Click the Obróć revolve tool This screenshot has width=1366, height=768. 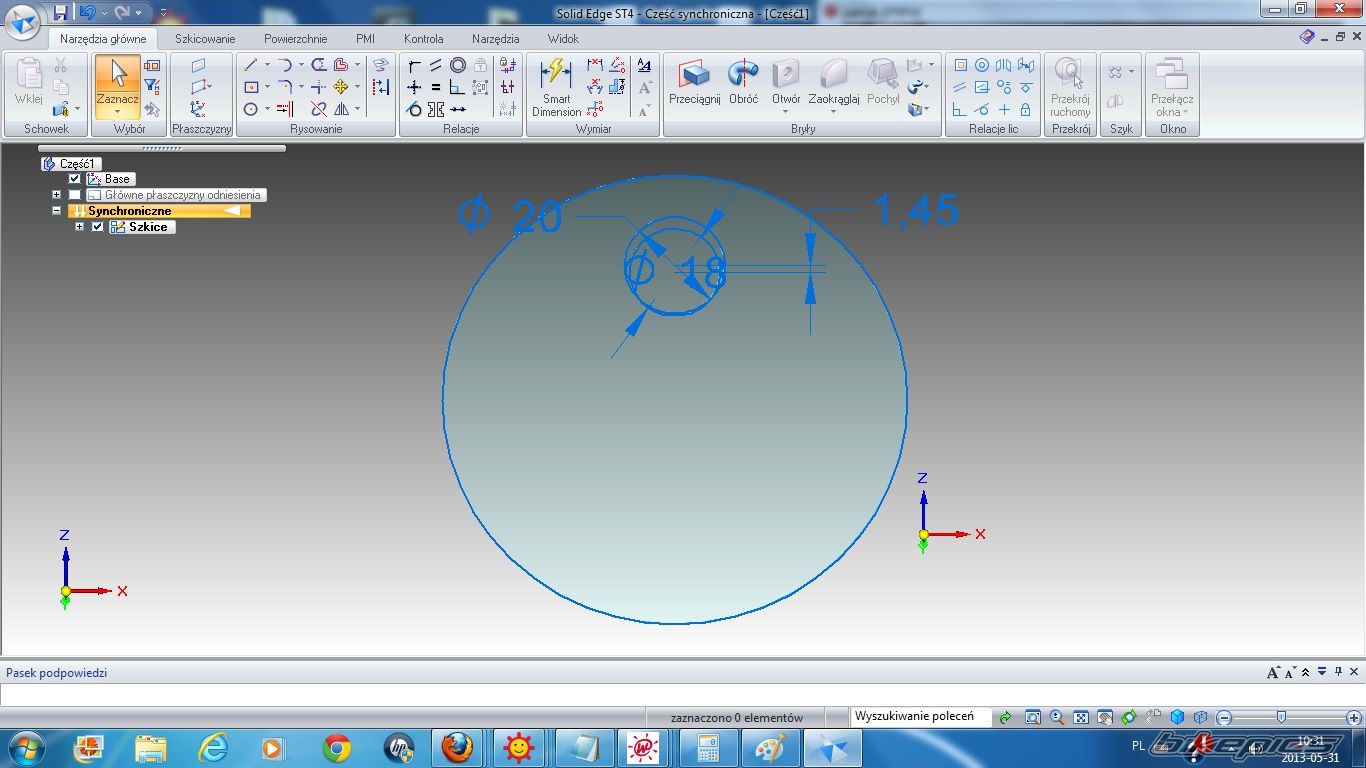pos(743,84)
